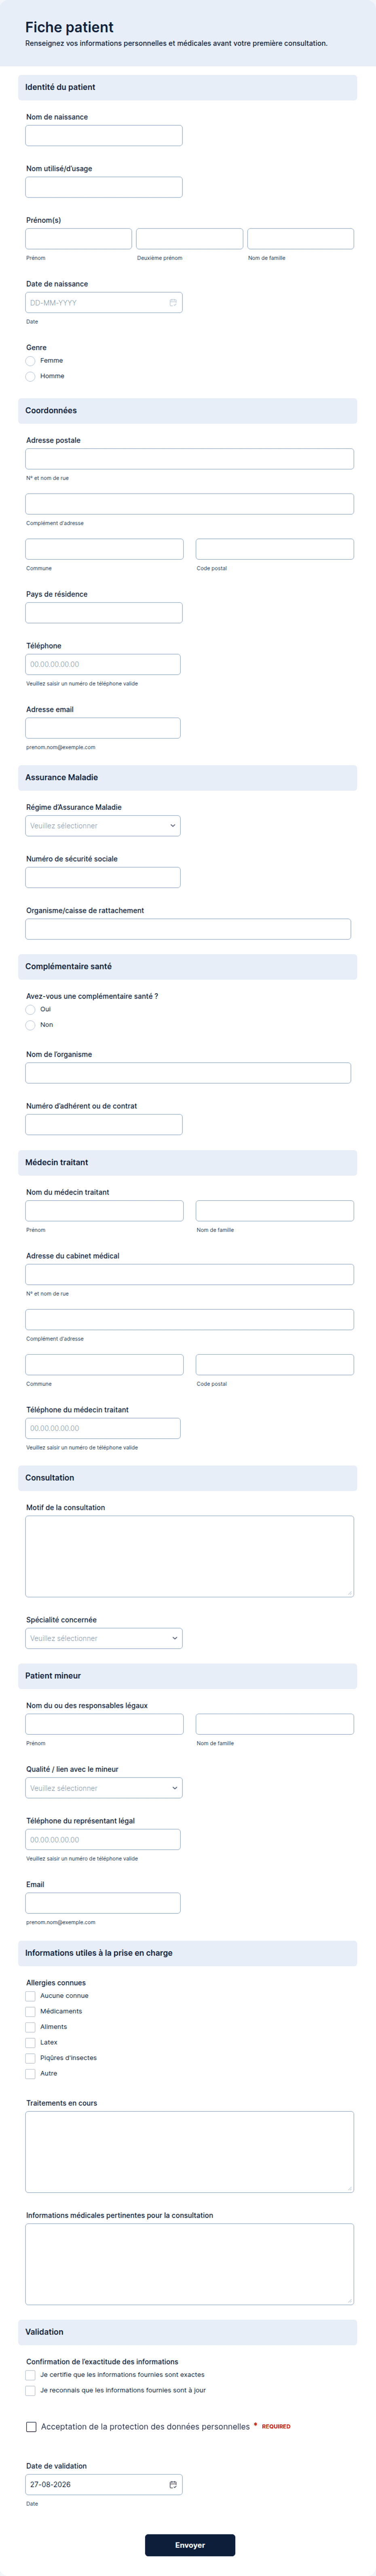Open Qualité / lien avec le mineur dropdown
The height and width of the screenshot is (2576, 376).
[x=104, y=1788]
